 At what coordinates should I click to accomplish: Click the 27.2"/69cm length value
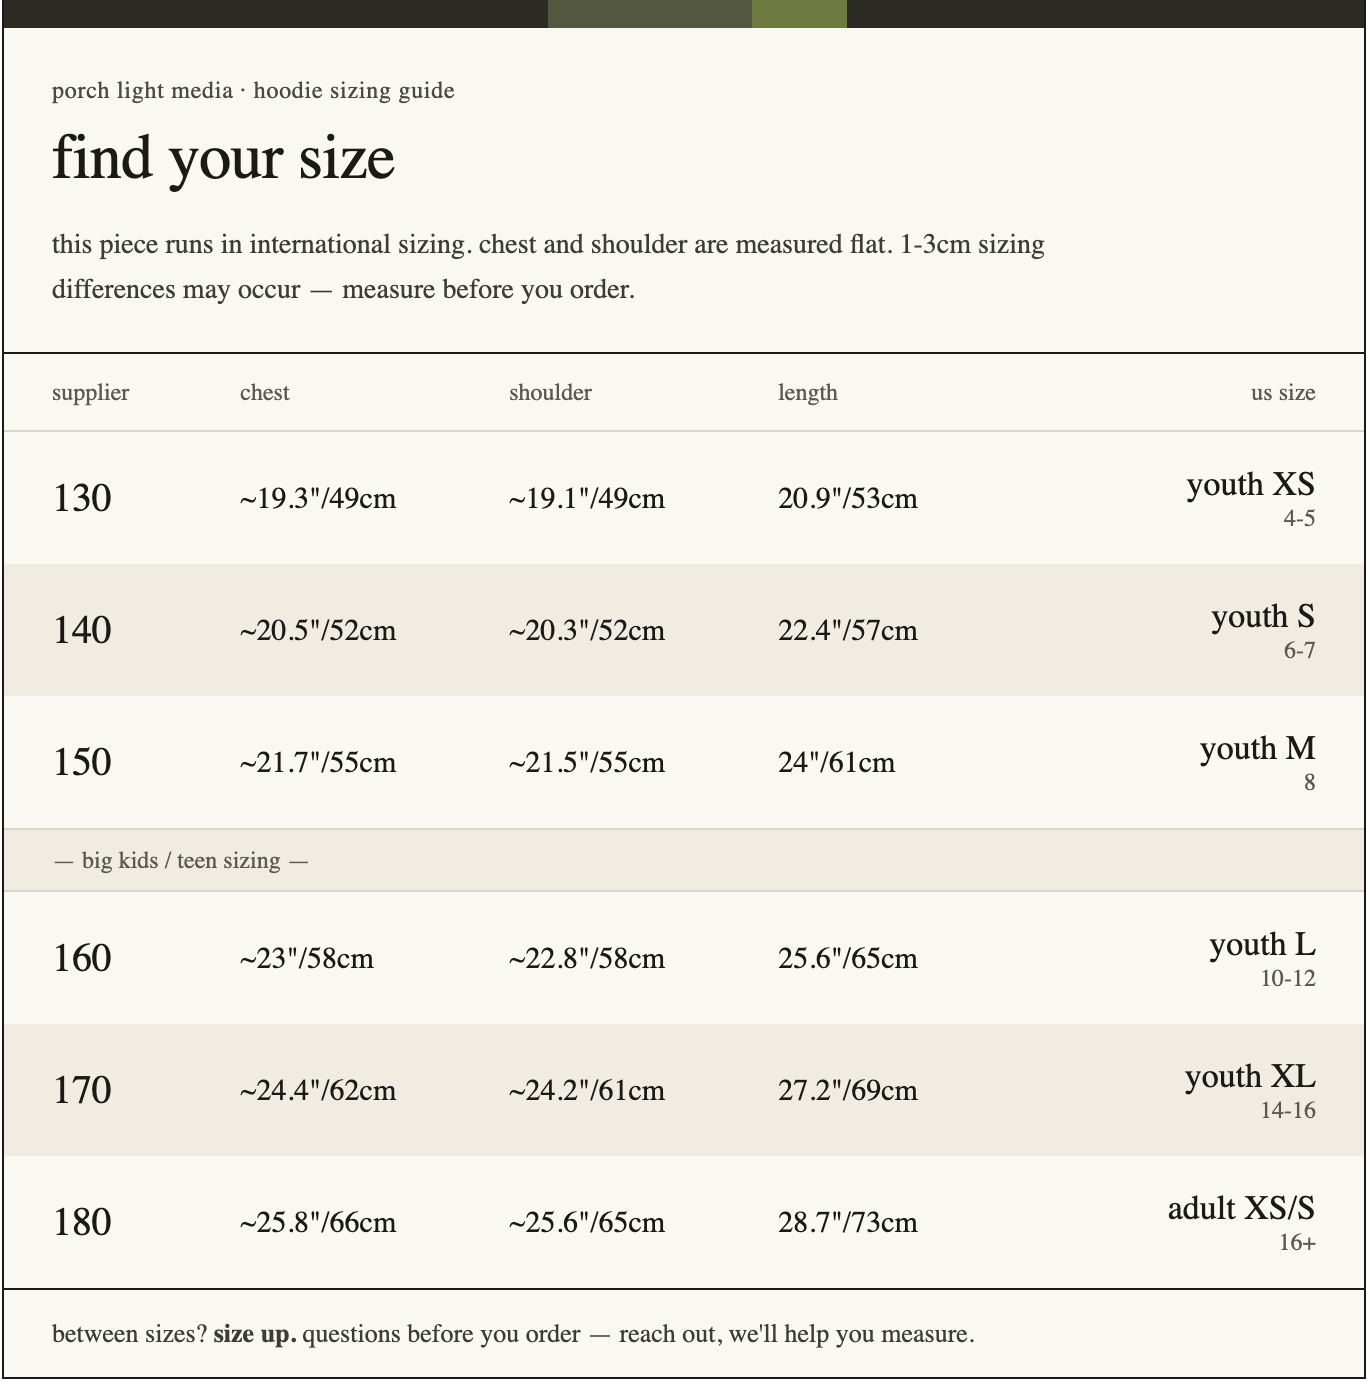[848, 1090]
